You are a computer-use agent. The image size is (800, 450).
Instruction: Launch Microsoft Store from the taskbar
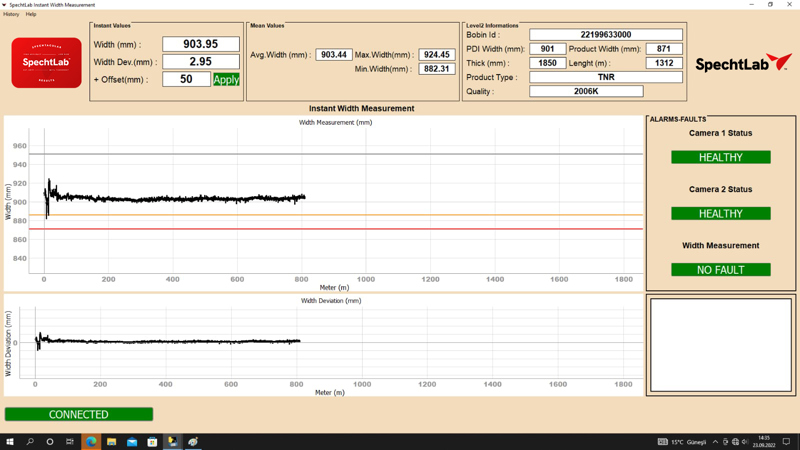click(x=152, y=441)
